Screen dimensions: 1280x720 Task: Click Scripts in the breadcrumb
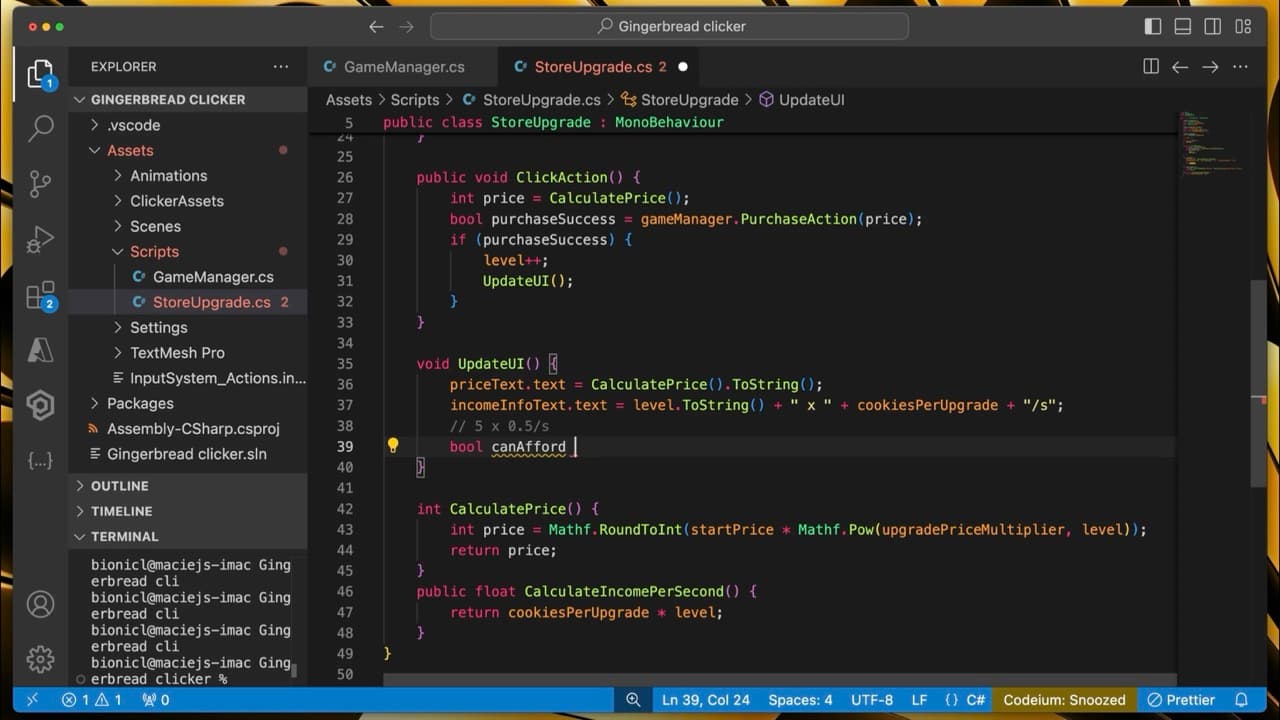click(415, 100)
